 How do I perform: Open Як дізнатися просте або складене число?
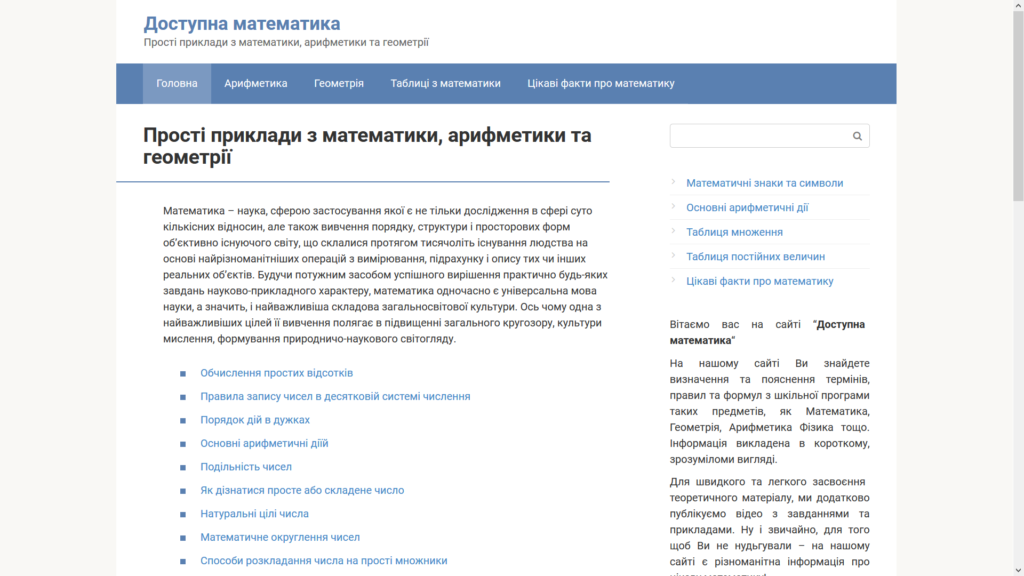click(302, 490)
